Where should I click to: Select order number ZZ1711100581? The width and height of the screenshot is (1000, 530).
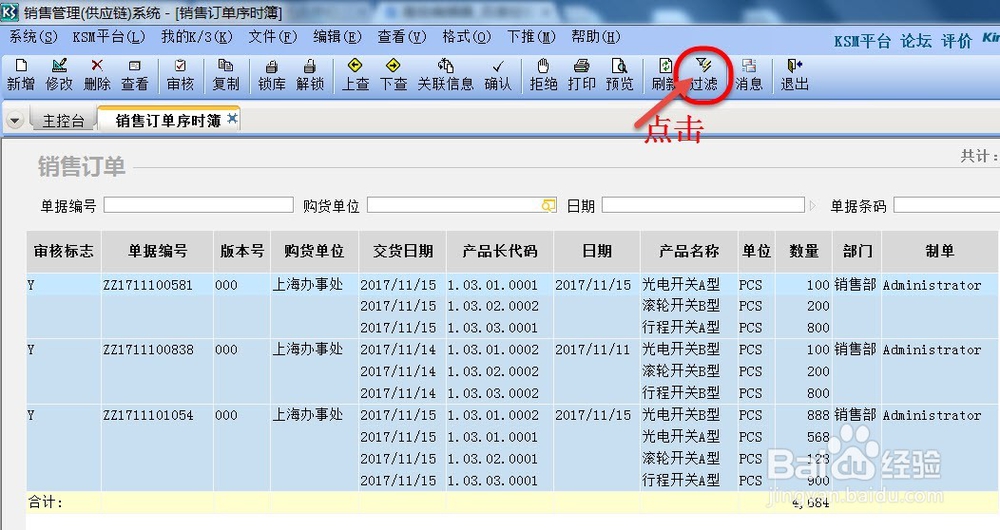point(148,285)
